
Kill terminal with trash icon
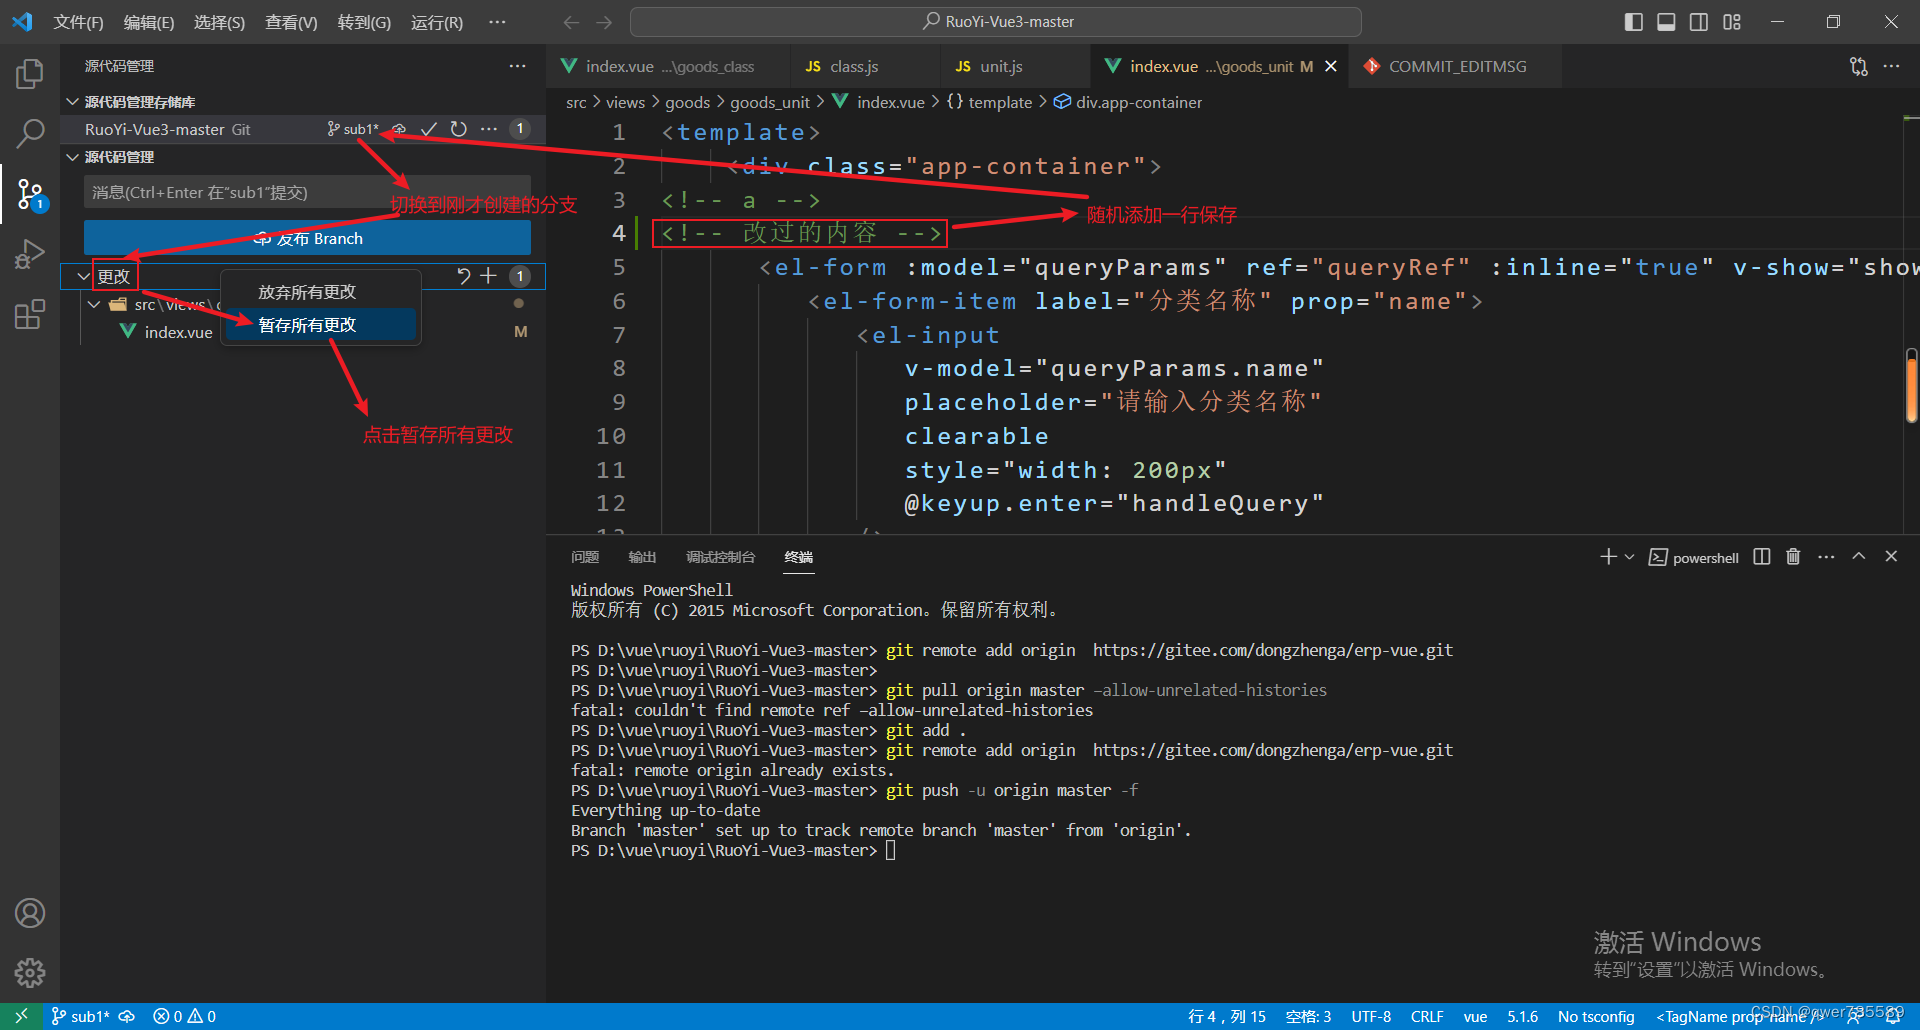pos(1793,557)
